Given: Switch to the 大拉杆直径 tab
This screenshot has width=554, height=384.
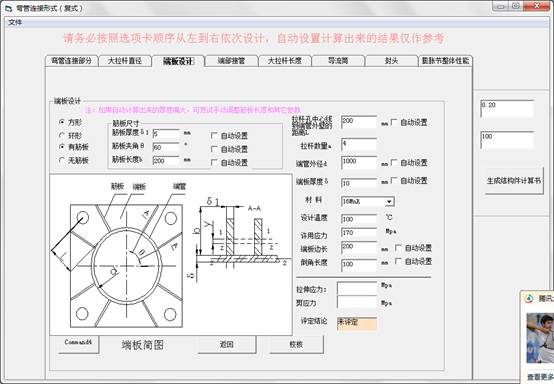Looking at the screenshot, I should [x=125, y=61].
